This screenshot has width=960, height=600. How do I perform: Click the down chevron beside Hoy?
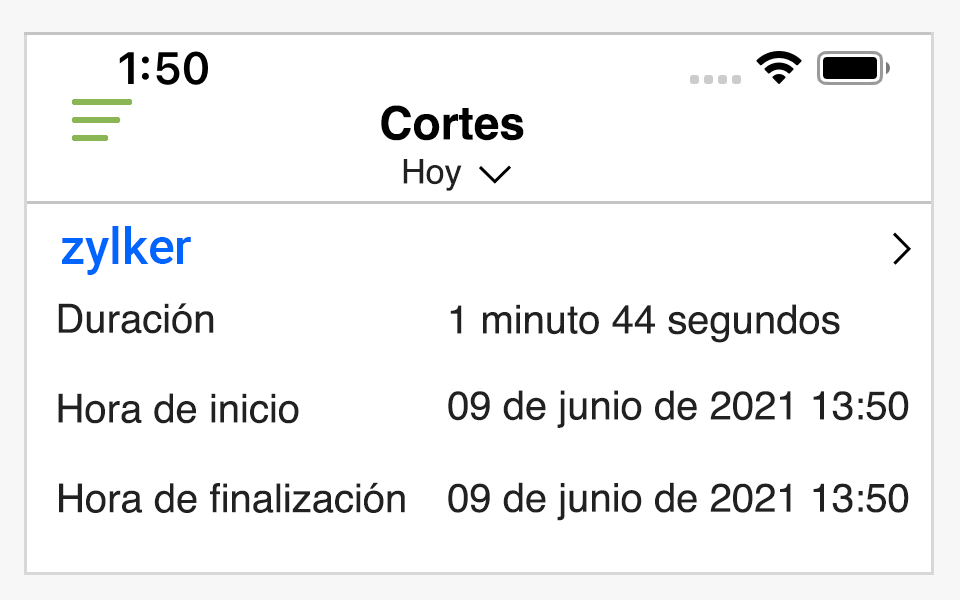(495, 175)
